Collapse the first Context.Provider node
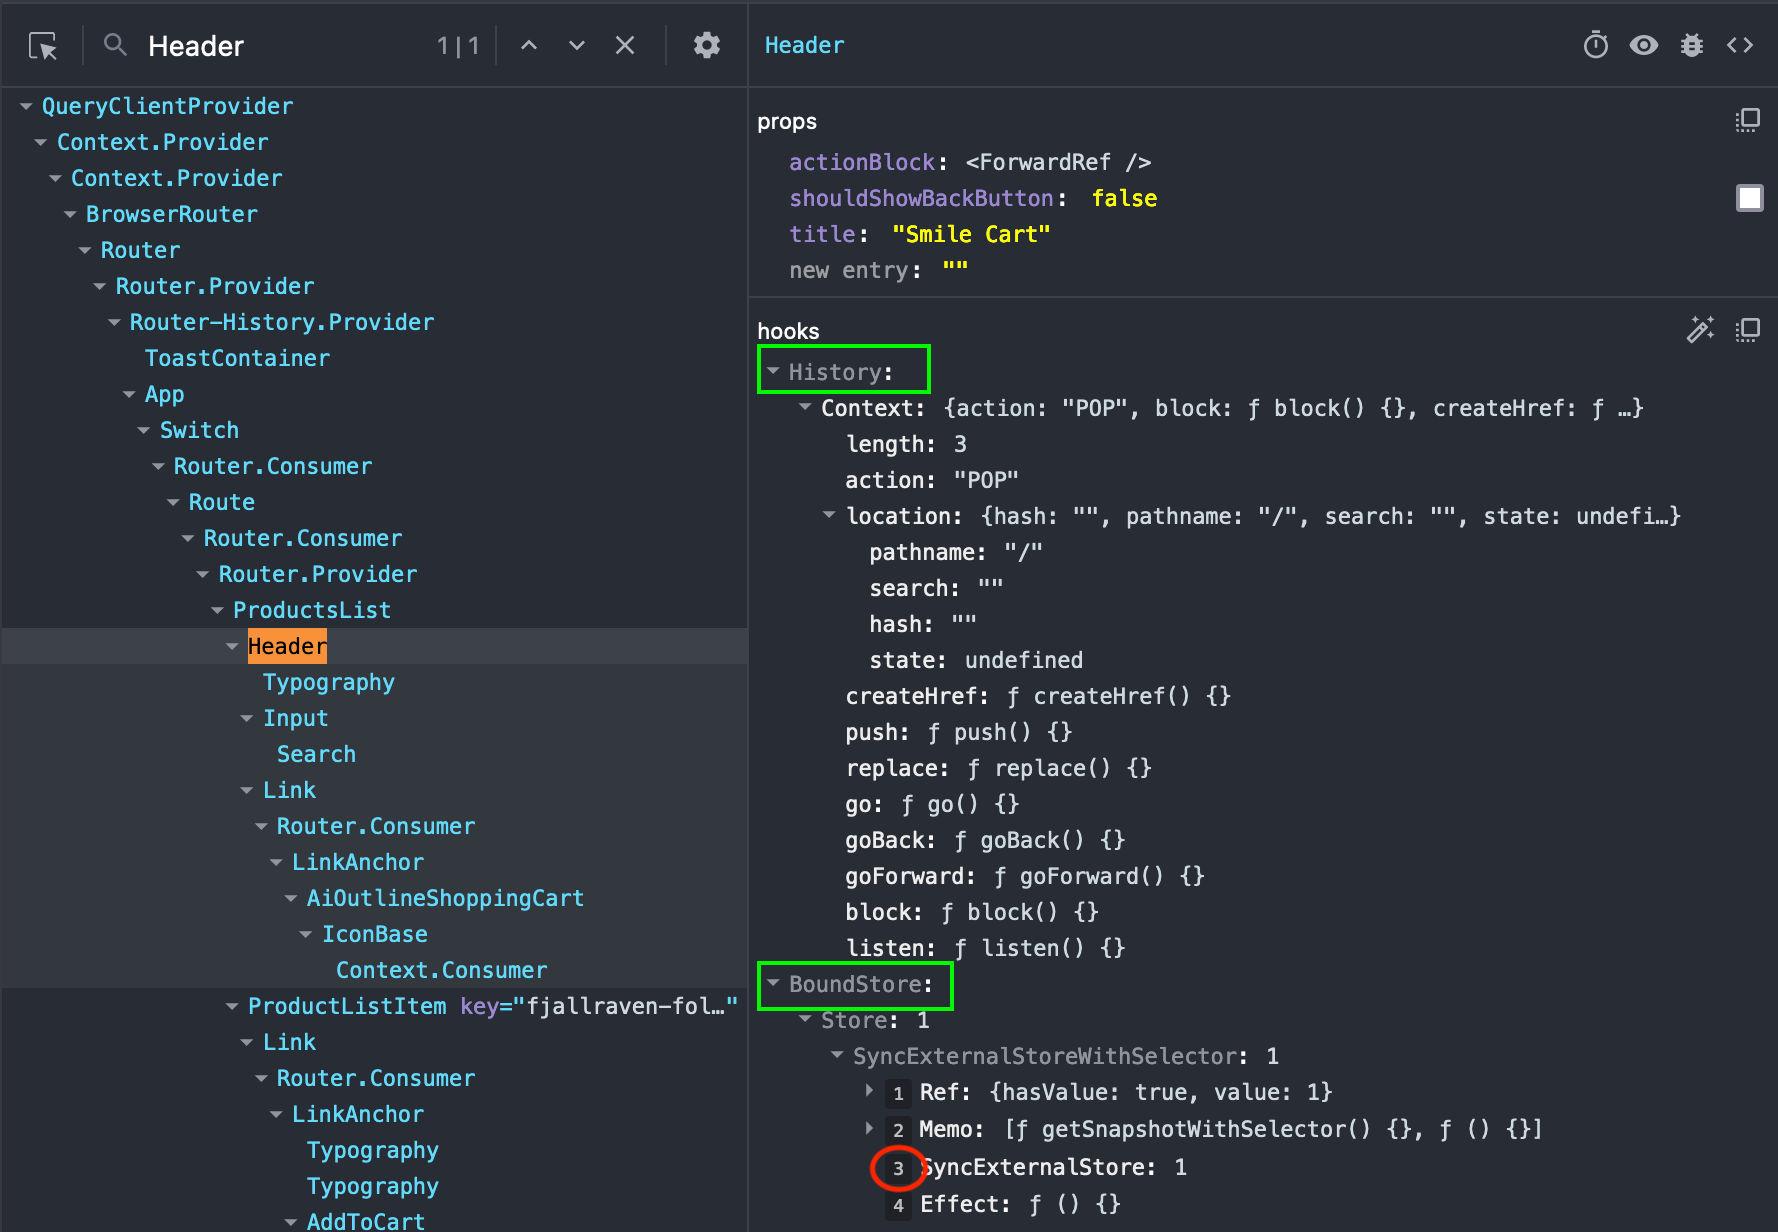The height and width of the screenshot is (1232, 1778). [41, 142]
